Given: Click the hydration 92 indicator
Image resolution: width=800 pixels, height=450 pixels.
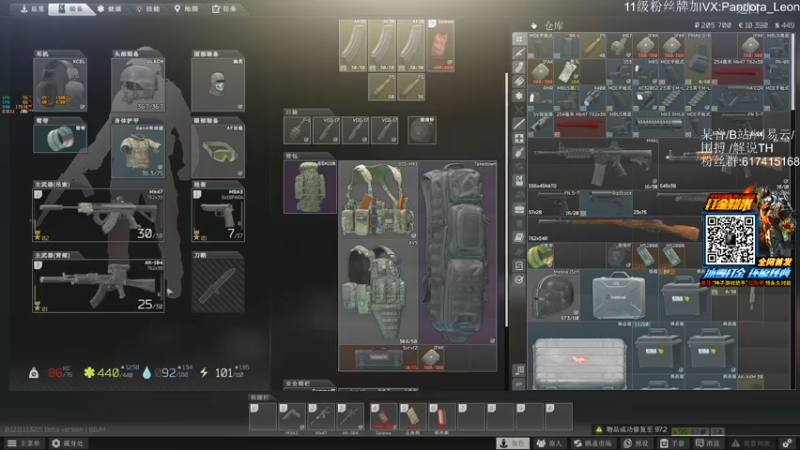Looking at the screenshot, I should pos(167,373).
